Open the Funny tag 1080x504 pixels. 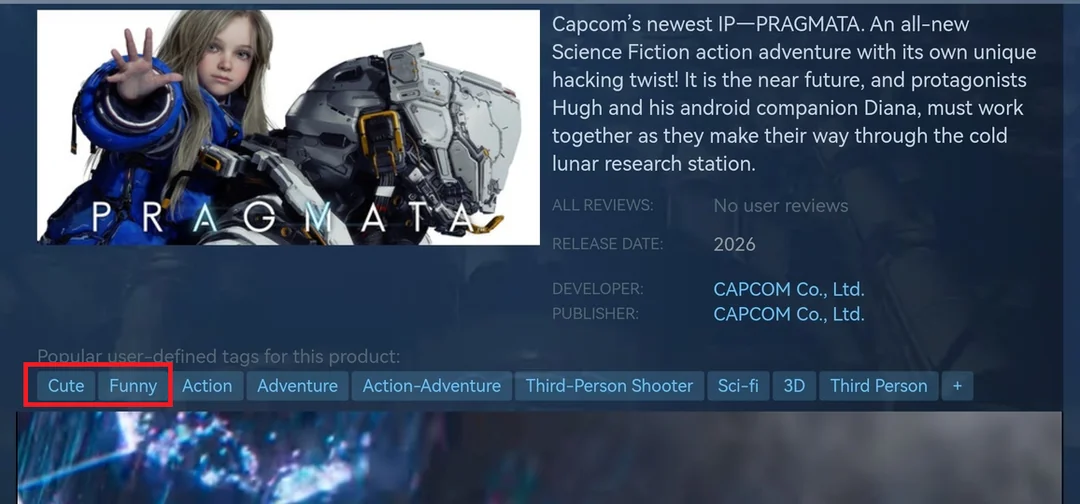(133, 386)
